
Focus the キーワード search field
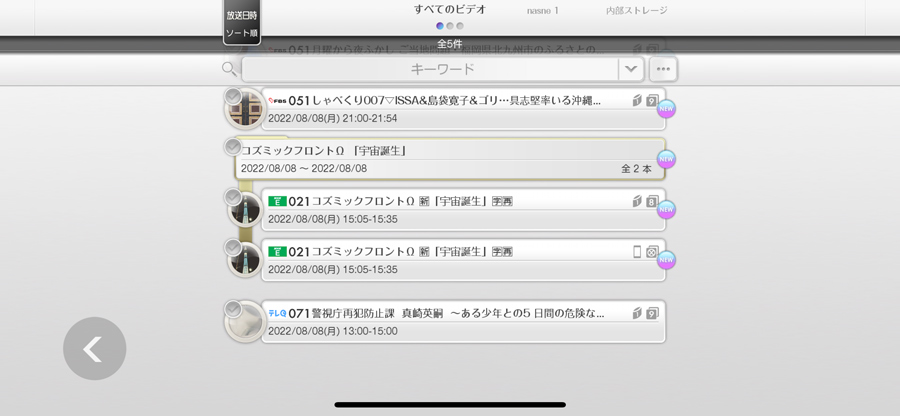click(x=430, y=69)
